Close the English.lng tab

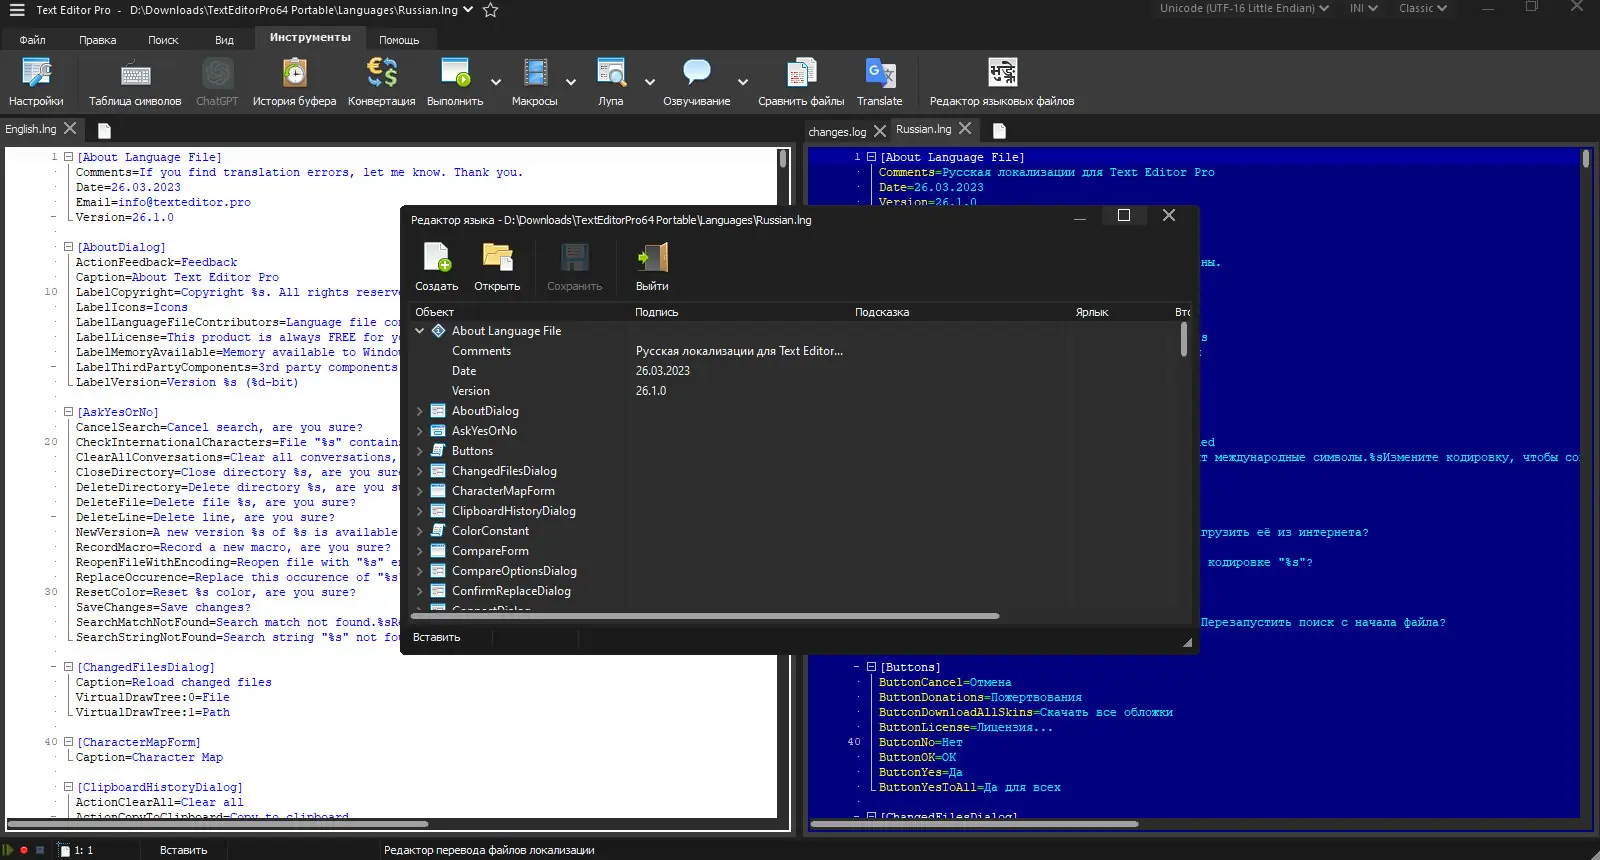(70, 128)
